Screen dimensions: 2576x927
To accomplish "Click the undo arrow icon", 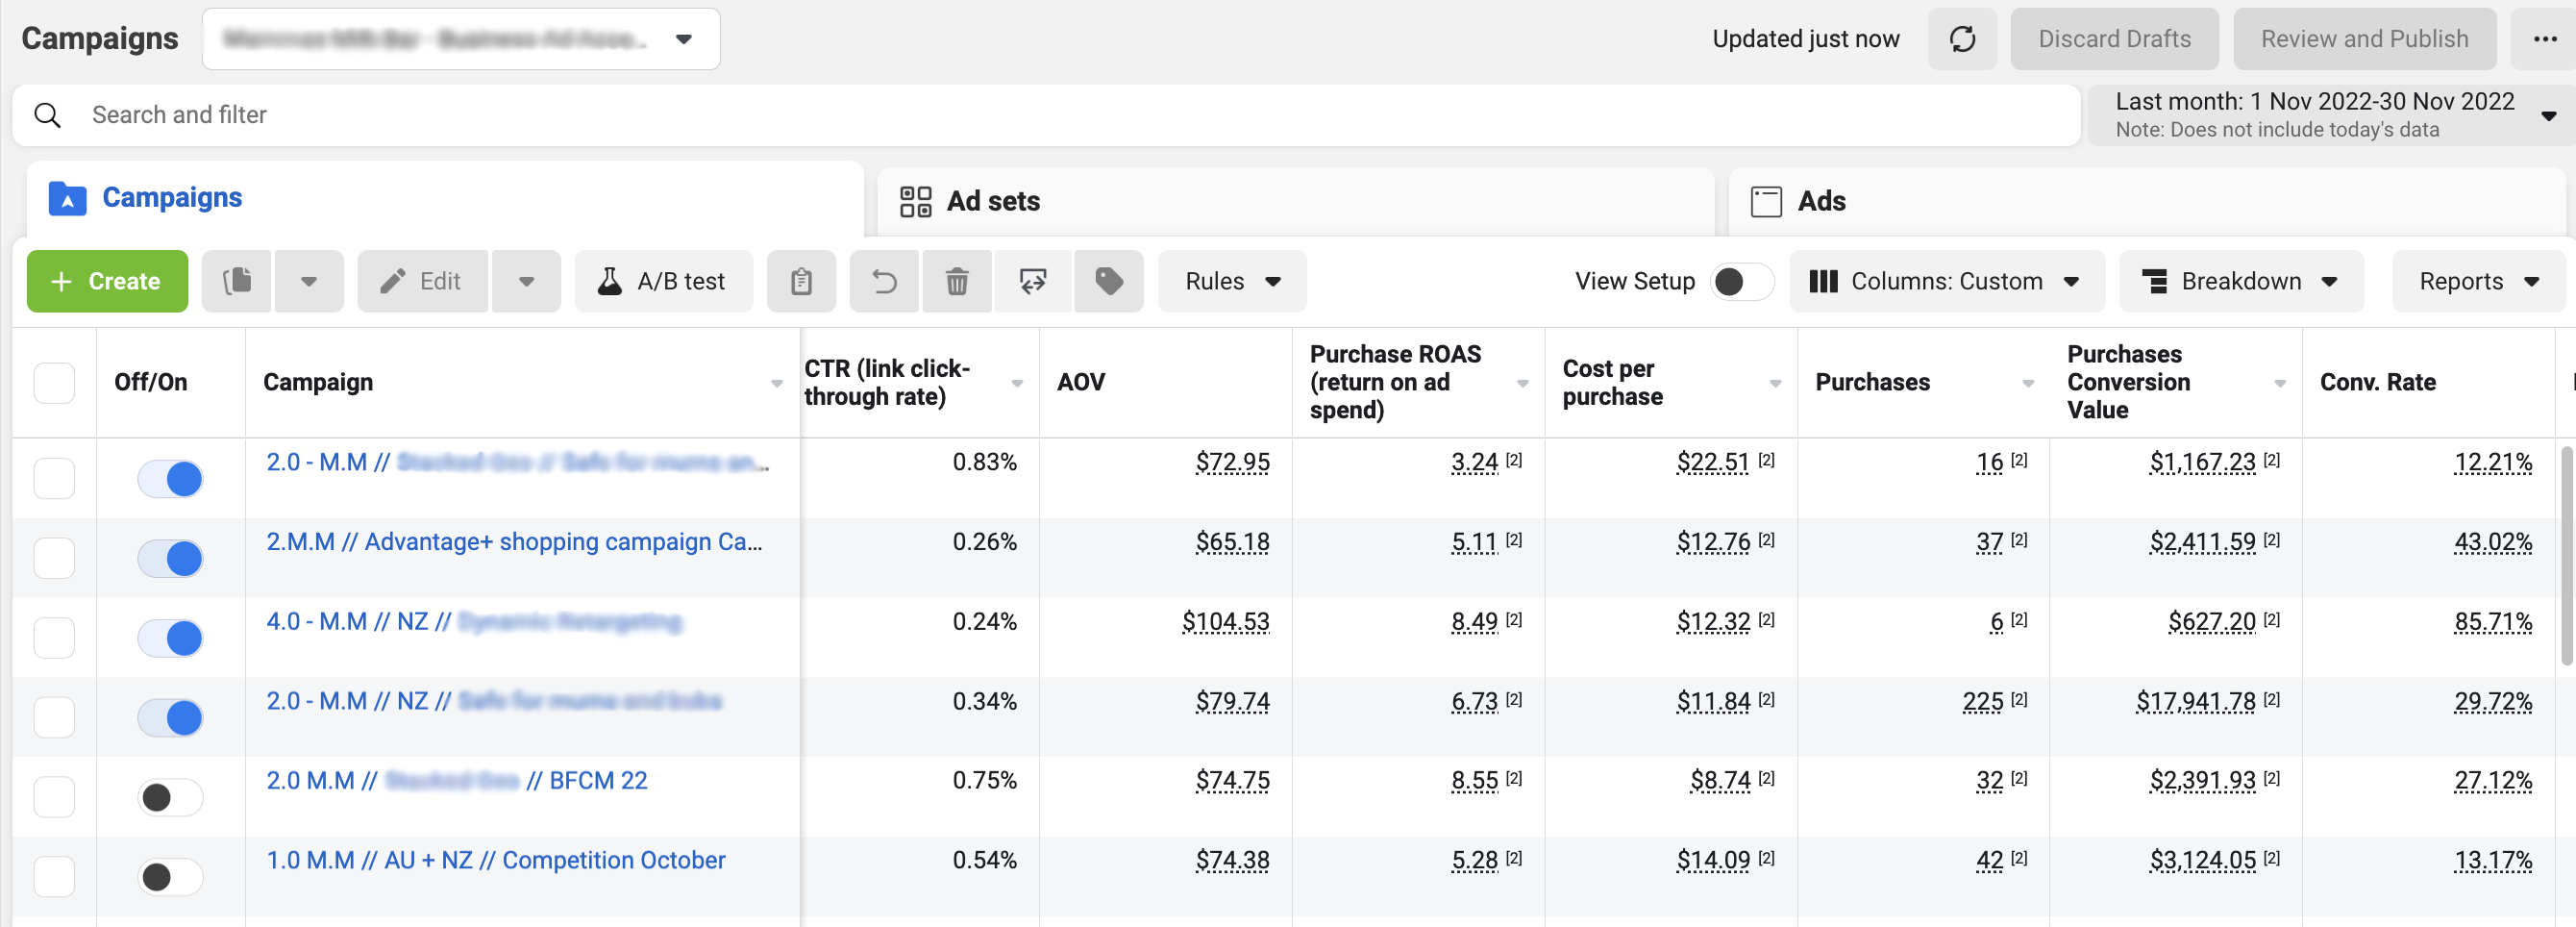I will 884,281.
